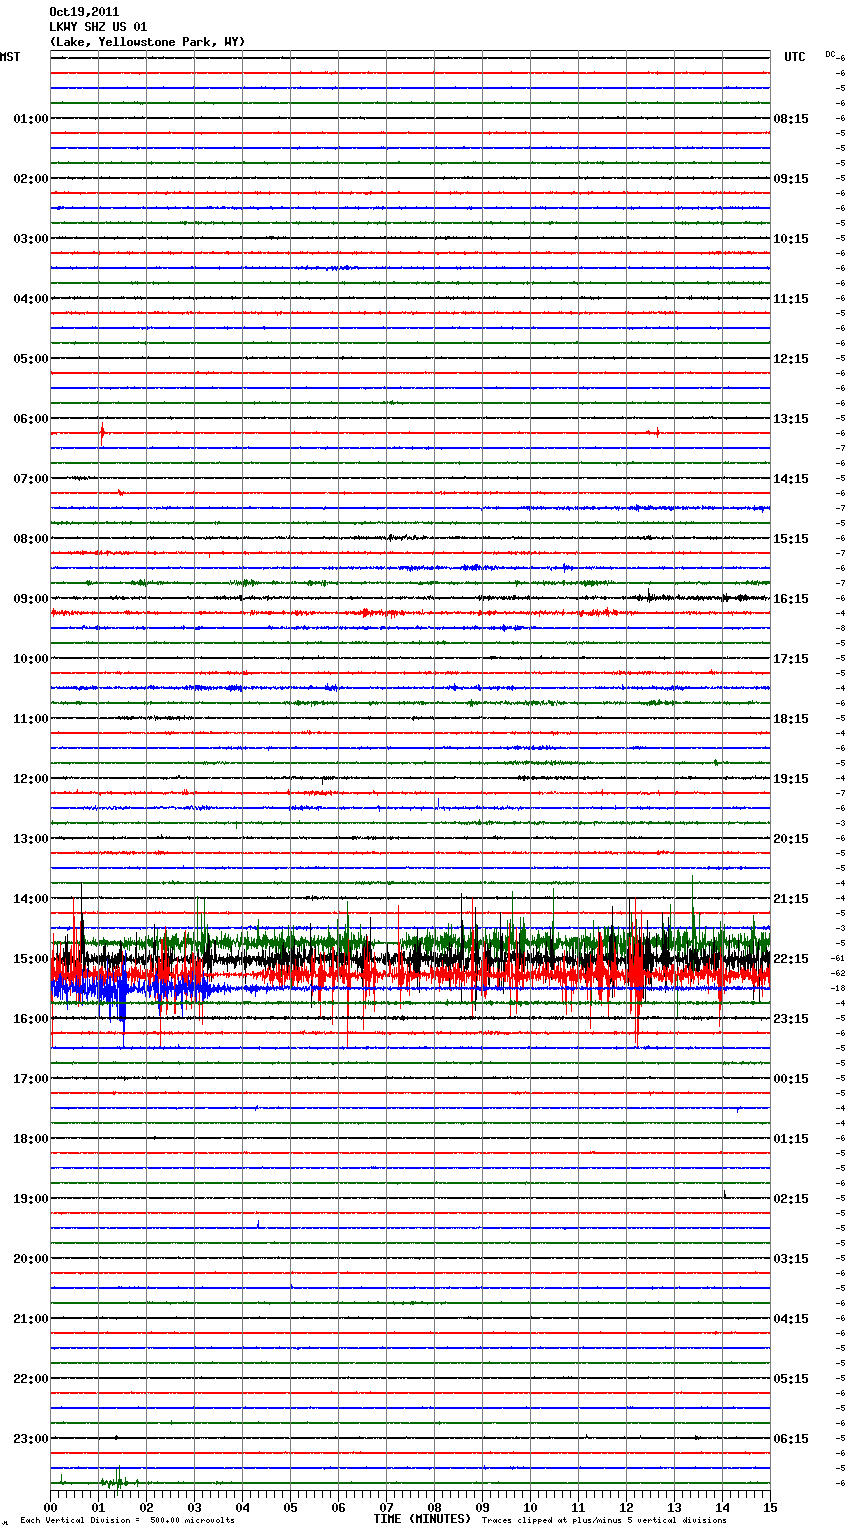
Task: Click the "08:15" UTC time label
Action: tap(791, 119)
